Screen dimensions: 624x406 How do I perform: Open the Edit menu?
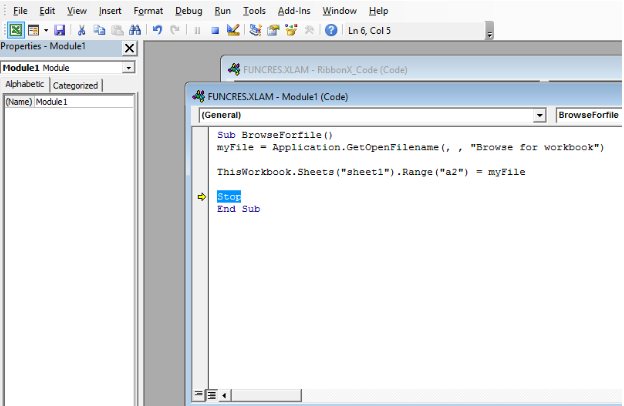pos(47,11)
